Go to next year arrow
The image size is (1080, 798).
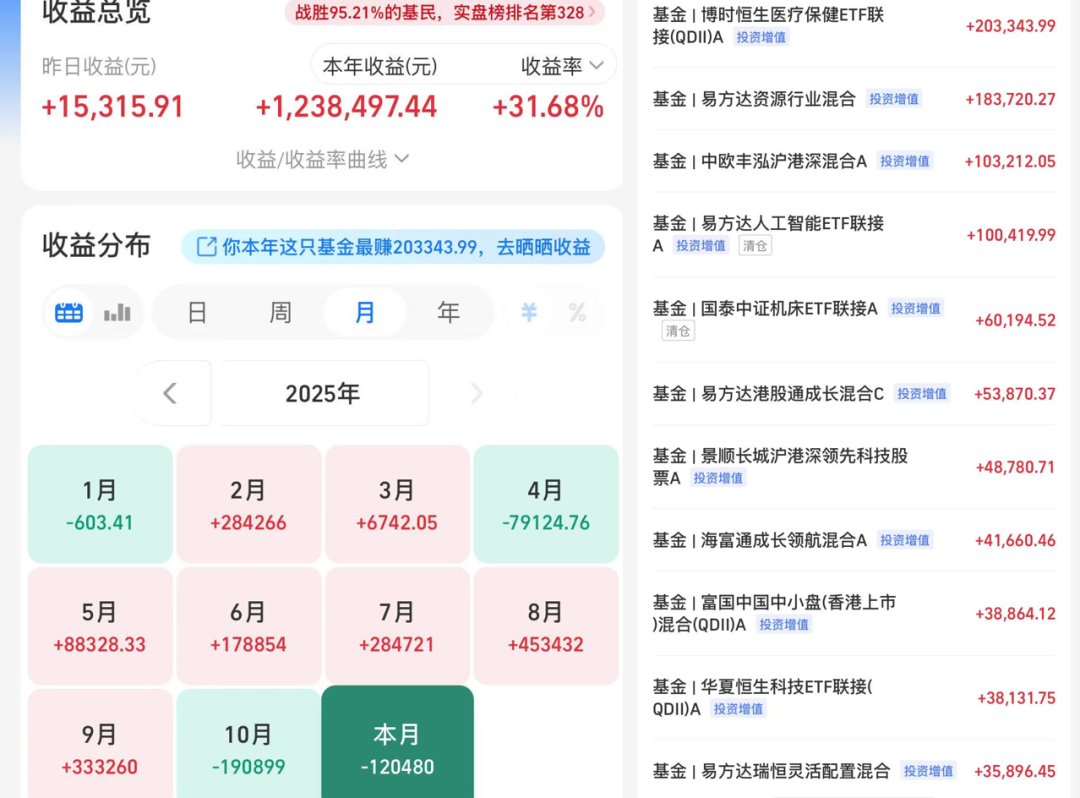(476, 394)
